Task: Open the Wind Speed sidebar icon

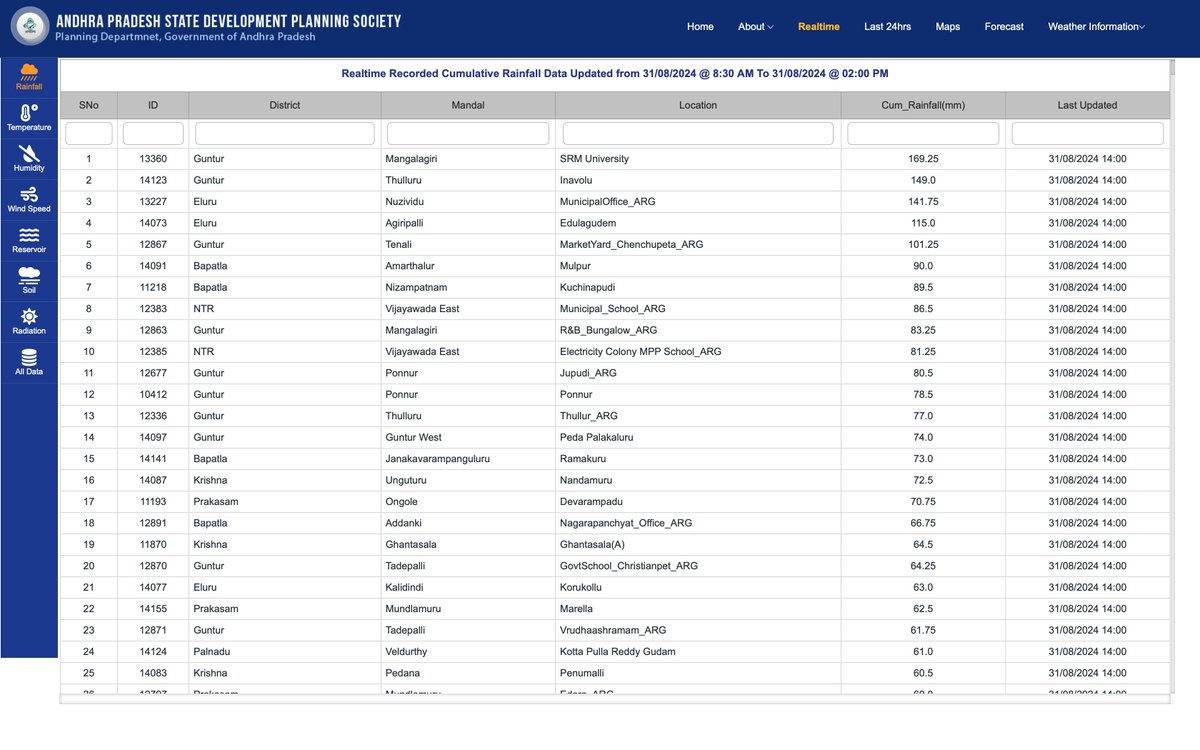Action: (29, 199)
